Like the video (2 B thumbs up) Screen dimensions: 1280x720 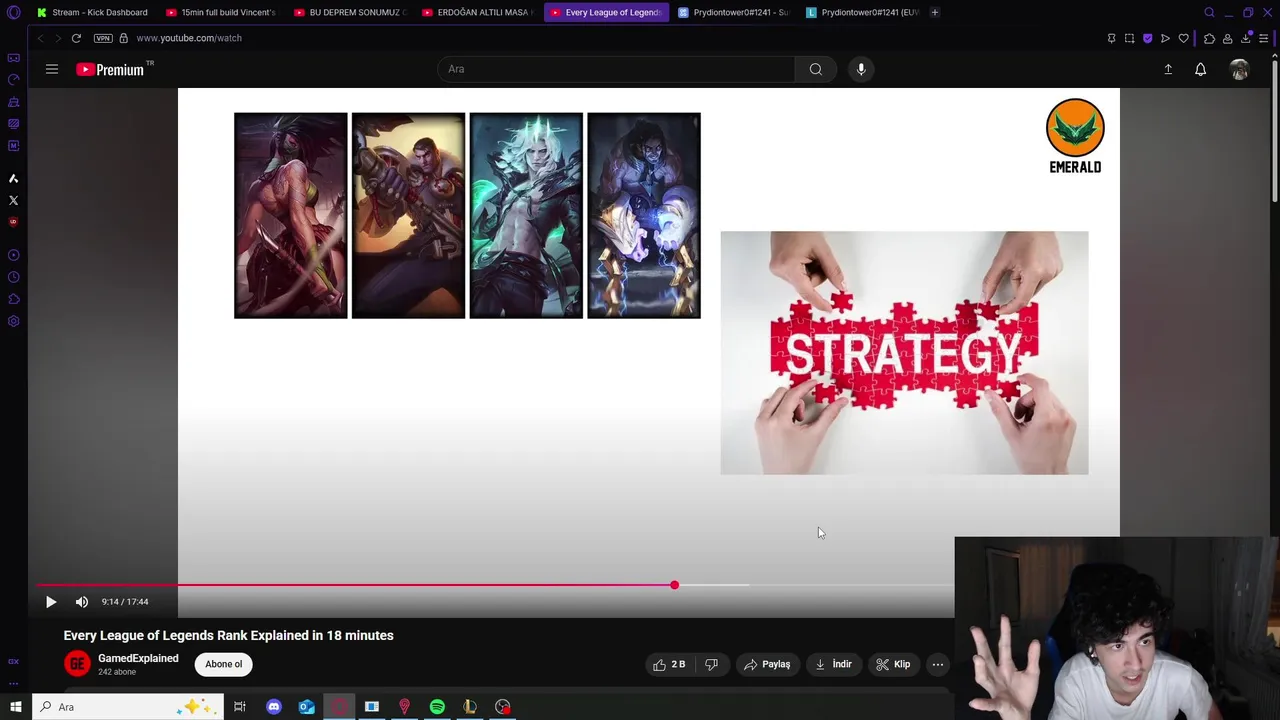[x=669, y=664]
